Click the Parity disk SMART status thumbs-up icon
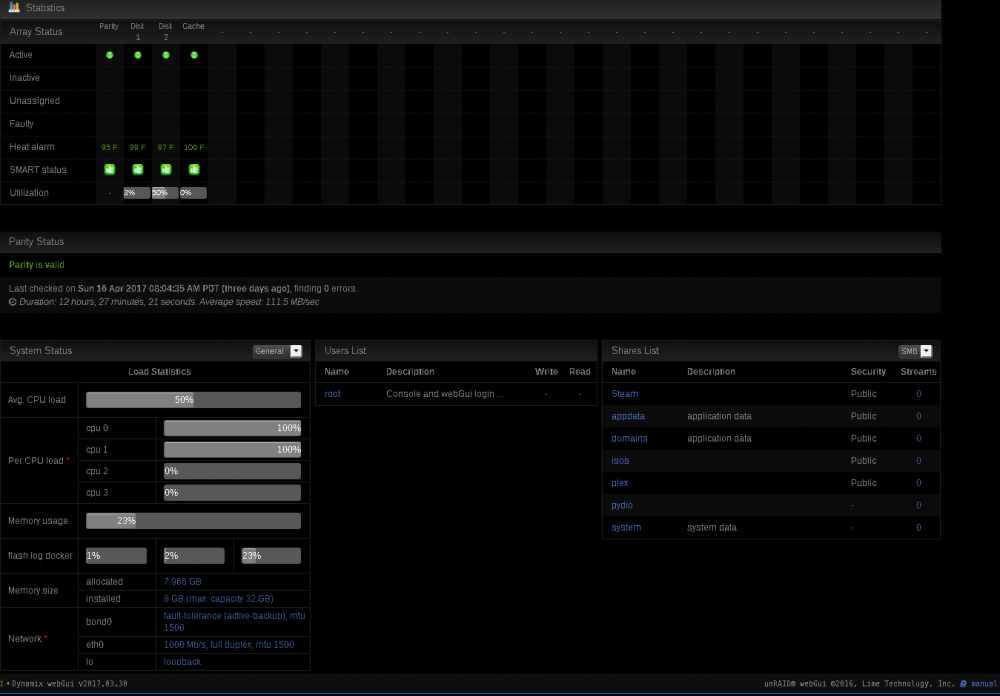Screen dimensions: 1000x696 [110, 169]
